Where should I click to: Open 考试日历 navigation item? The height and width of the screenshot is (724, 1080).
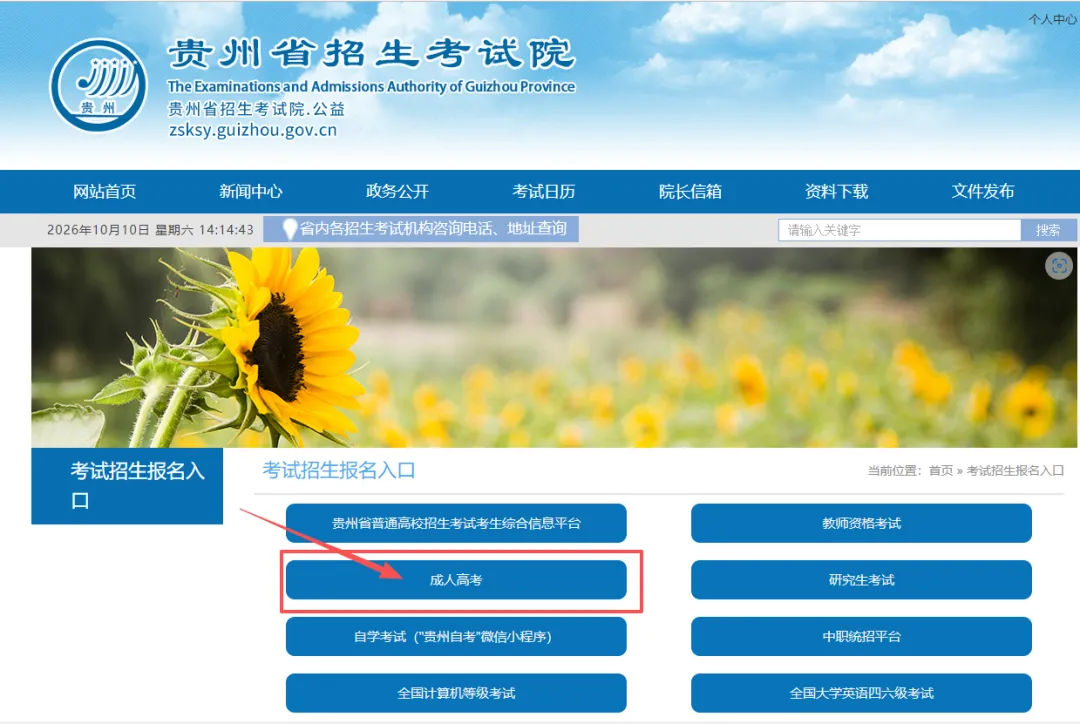tap(543, 192)
